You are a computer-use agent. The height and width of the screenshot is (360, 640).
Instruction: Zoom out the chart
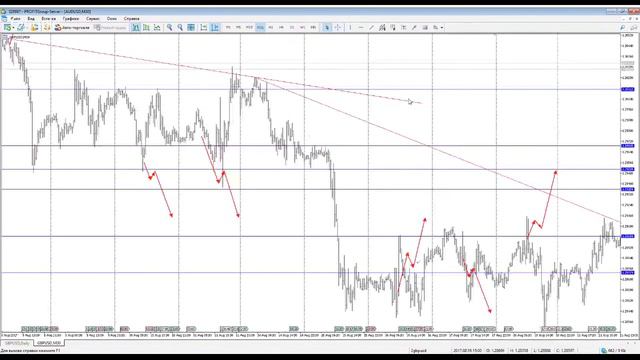coord(180,27)
